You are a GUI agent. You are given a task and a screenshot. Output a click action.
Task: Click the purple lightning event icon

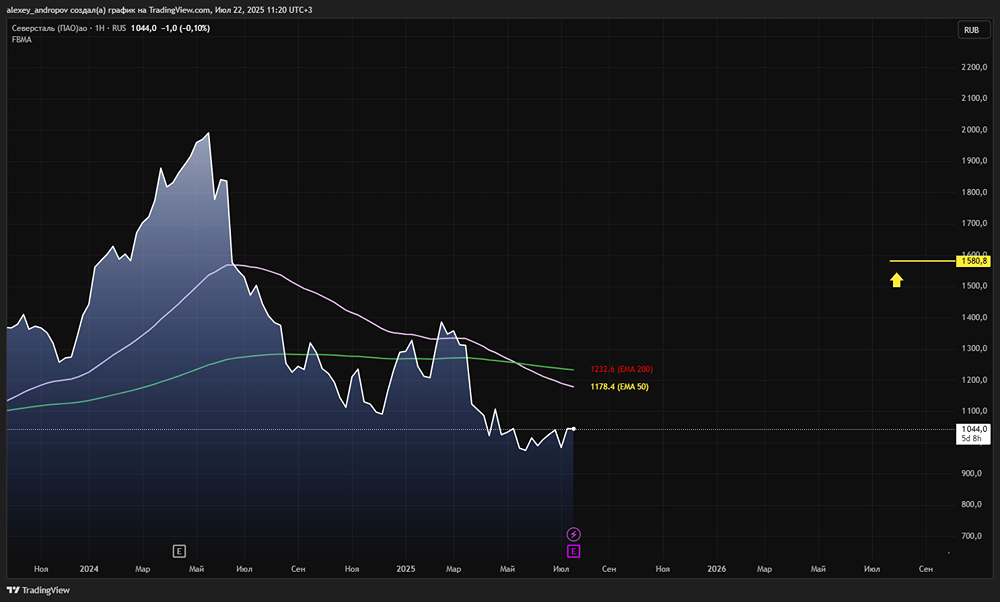tap(574, 534)
